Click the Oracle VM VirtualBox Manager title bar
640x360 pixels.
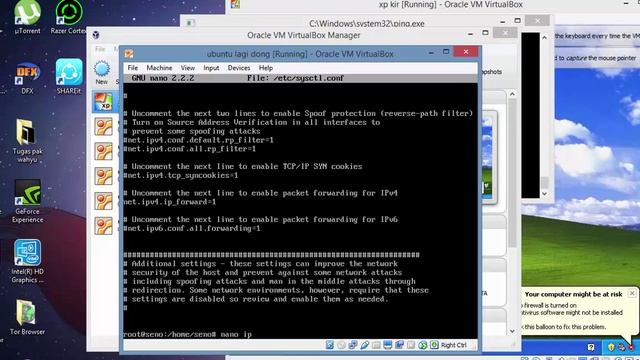[304, 35]
